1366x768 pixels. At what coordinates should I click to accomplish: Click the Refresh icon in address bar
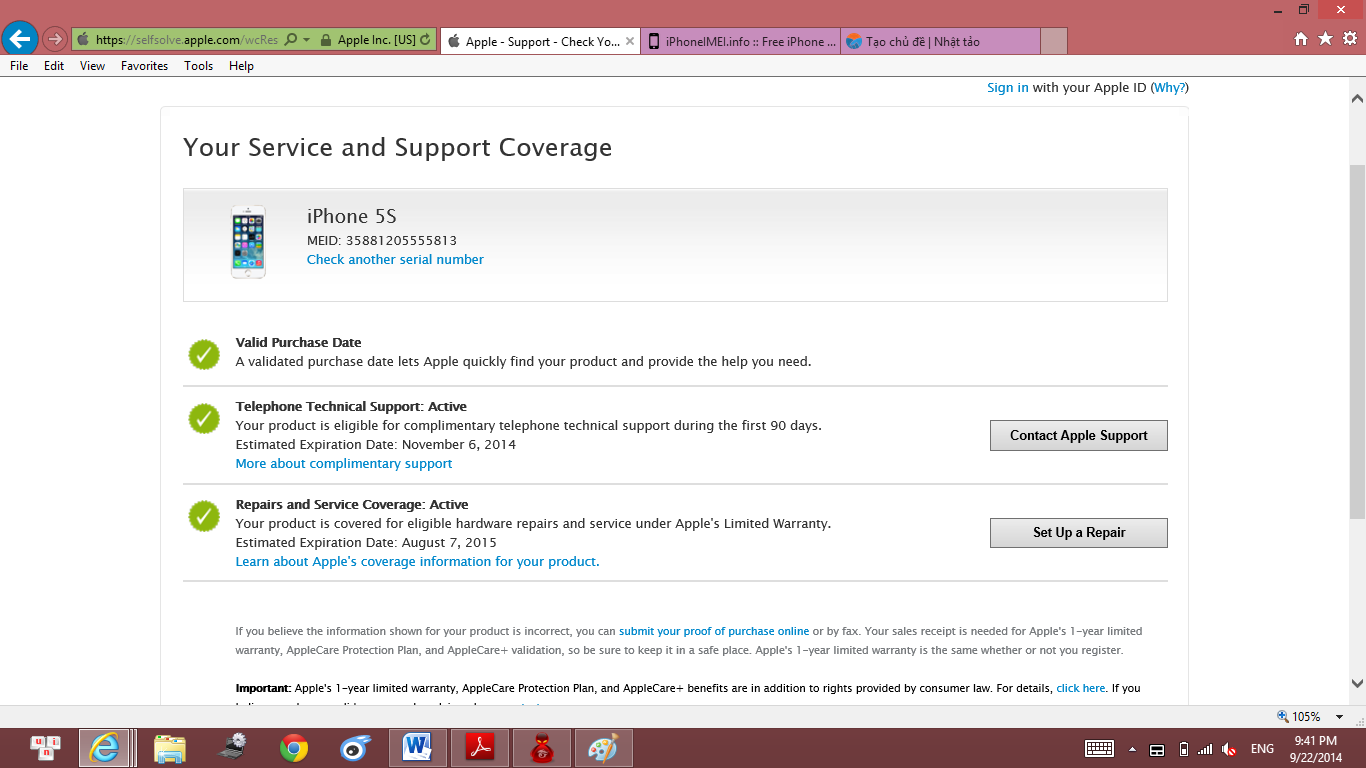[426, 40]
